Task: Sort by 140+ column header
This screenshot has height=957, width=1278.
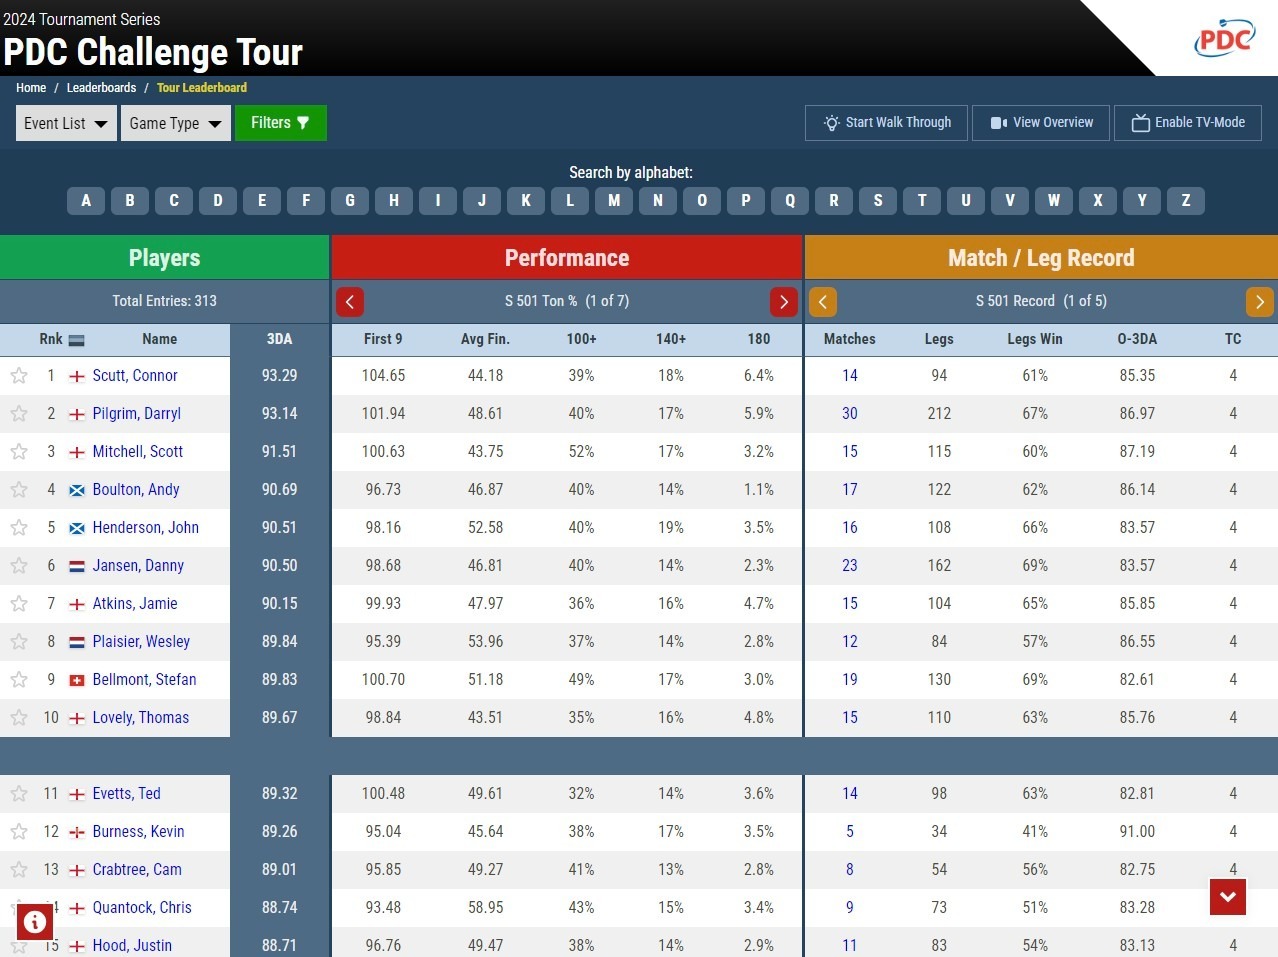Action: (671, 339)
